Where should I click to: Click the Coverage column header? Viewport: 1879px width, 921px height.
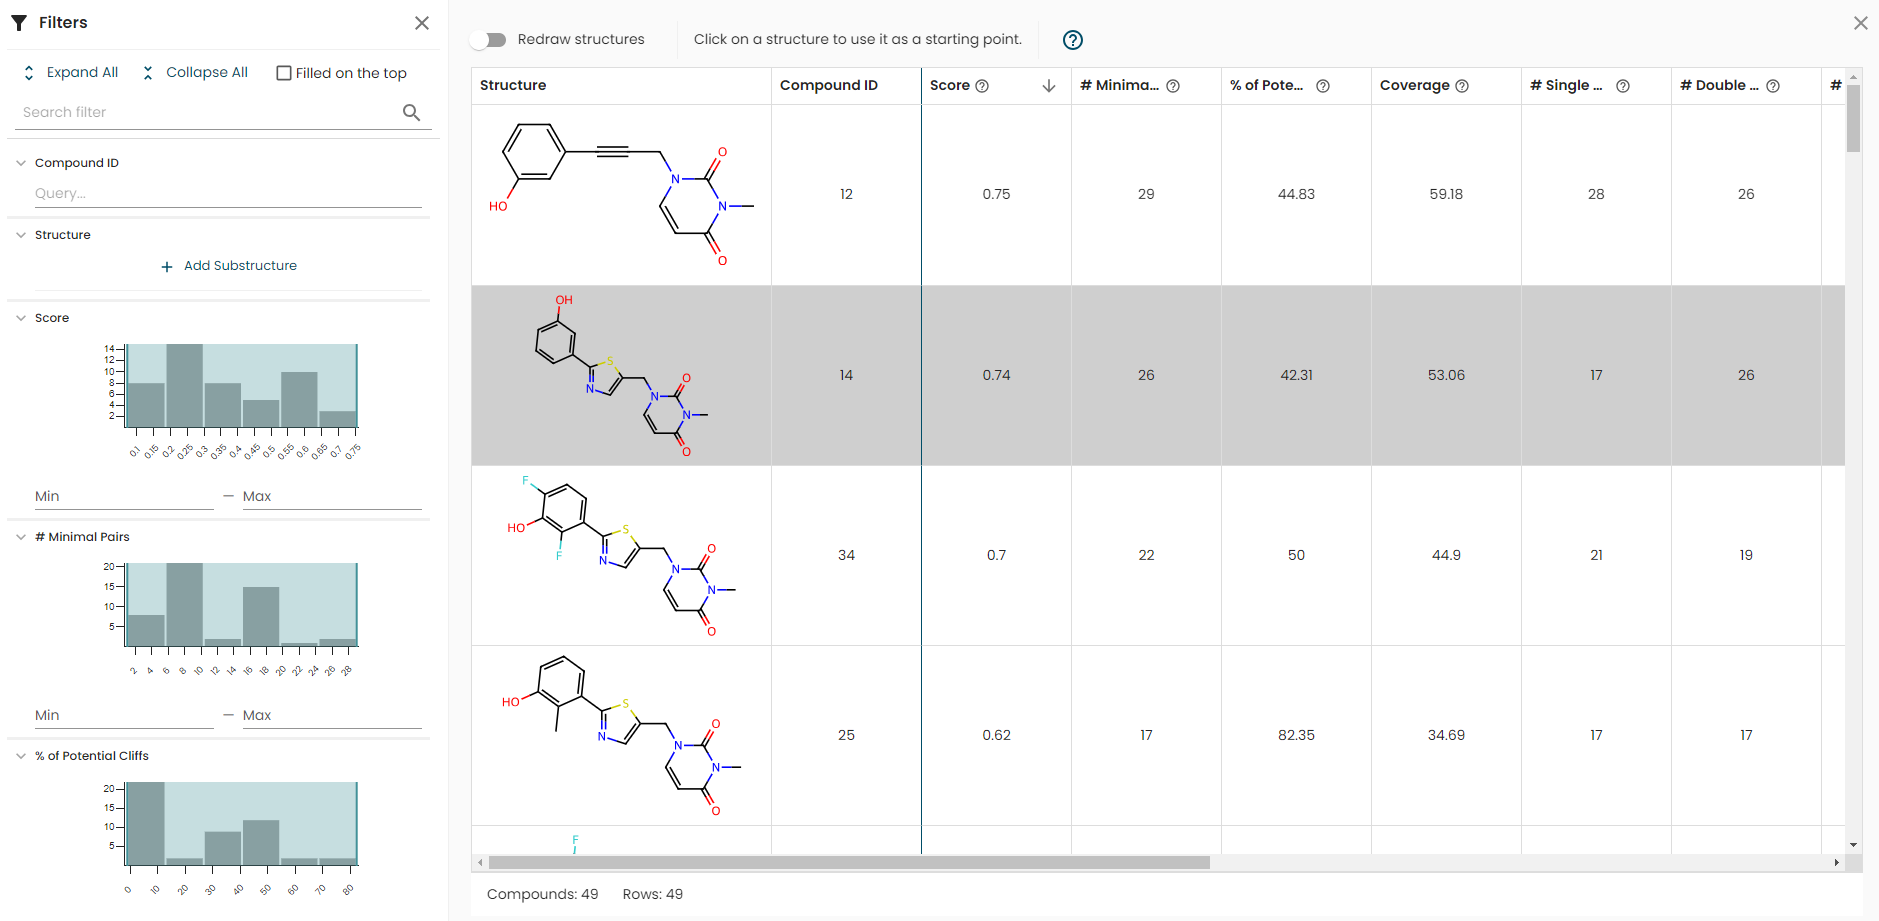click(1446, 86)
